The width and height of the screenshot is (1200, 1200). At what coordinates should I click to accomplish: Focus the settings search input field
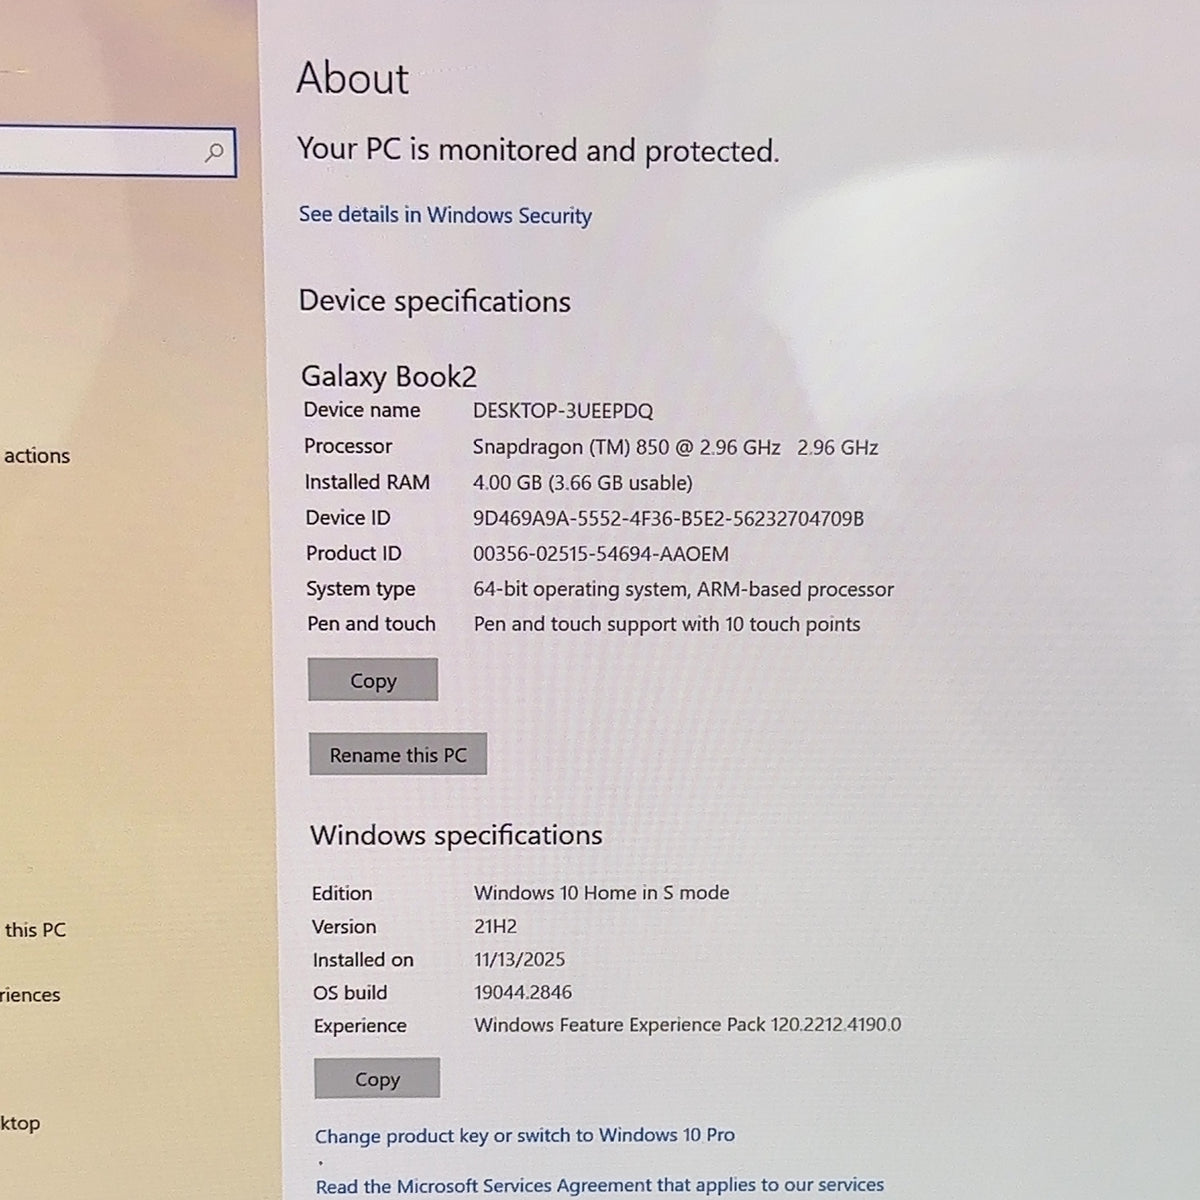coord(117,153)
